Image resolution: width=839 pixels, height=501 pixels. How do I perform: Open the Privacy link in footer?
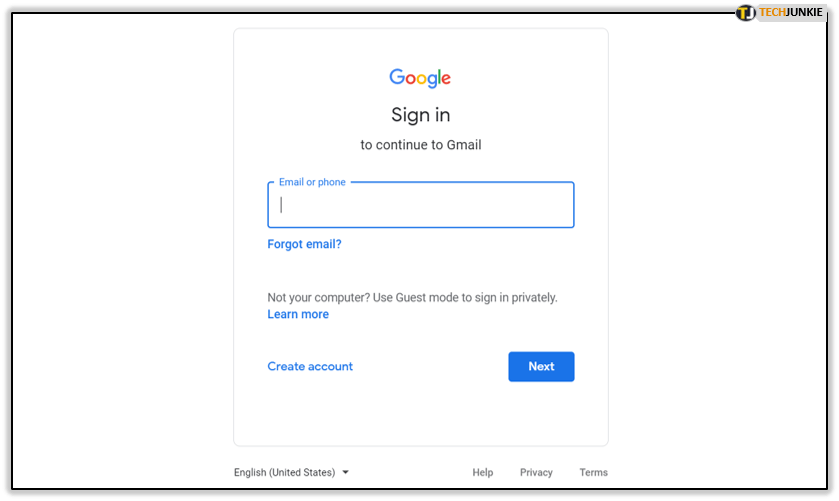tap(536, 472)
